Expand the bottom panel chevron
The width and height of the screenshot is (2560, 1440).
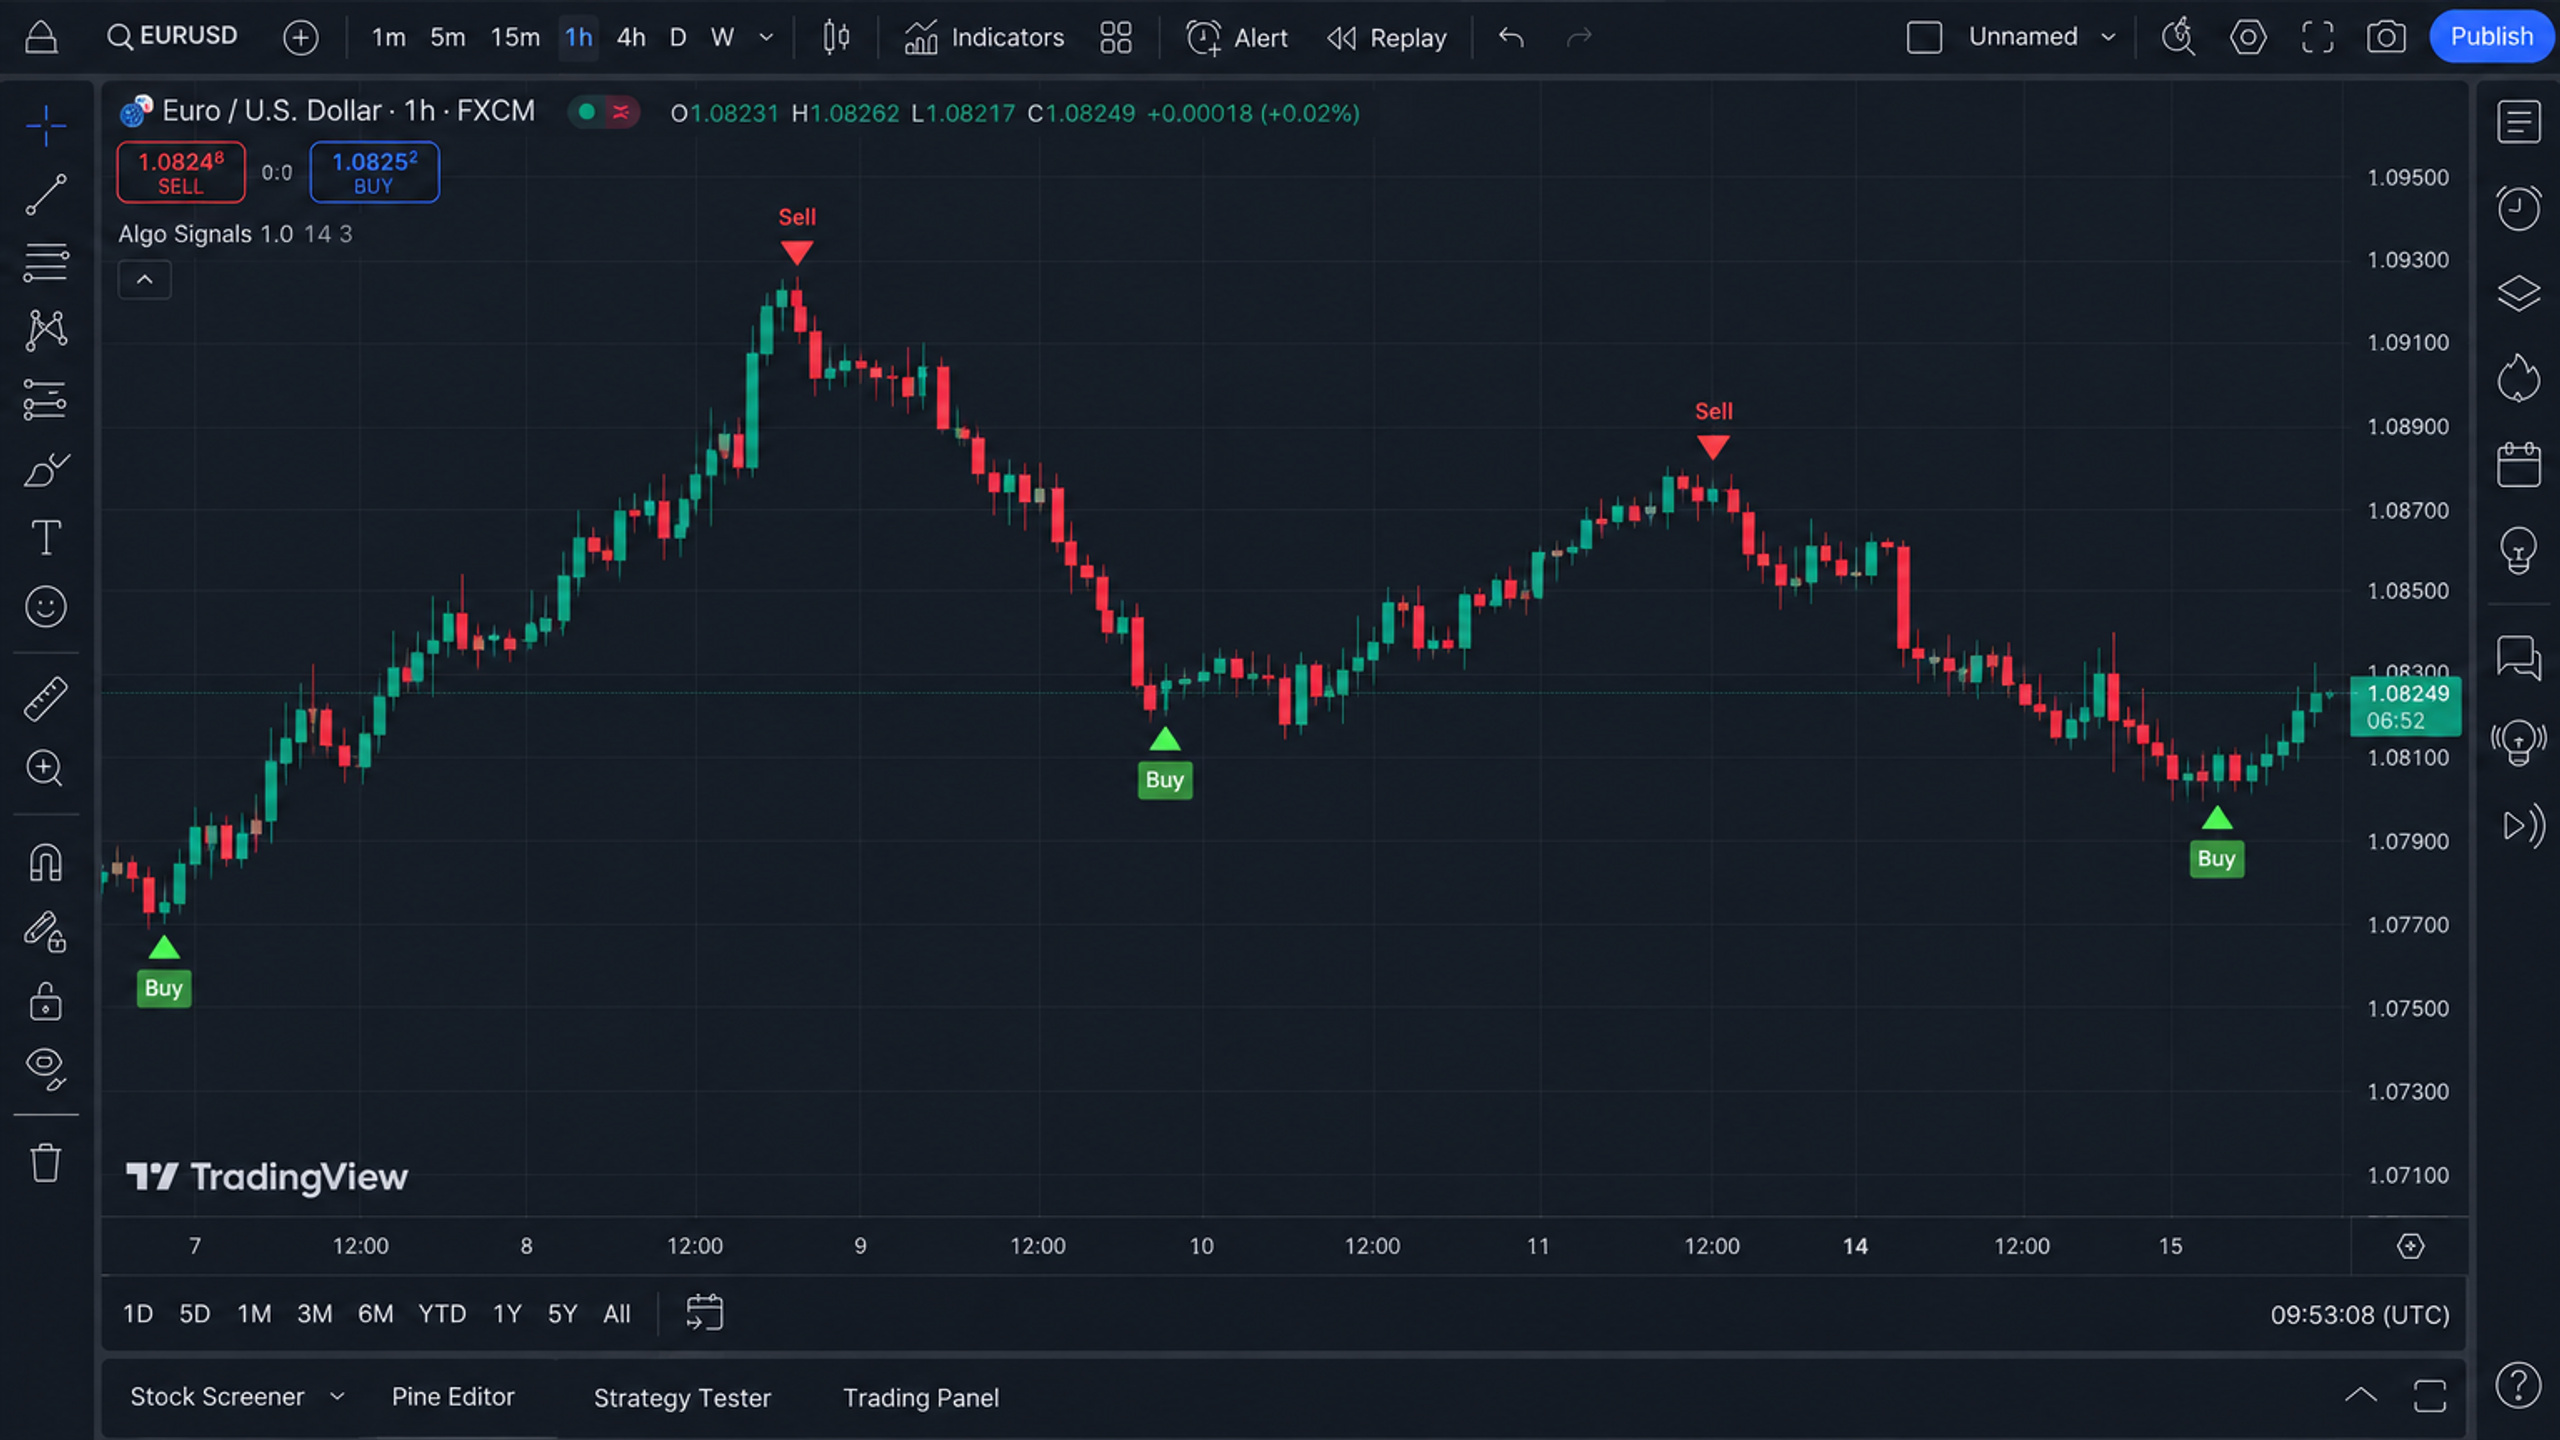tap(2361, 1395)
